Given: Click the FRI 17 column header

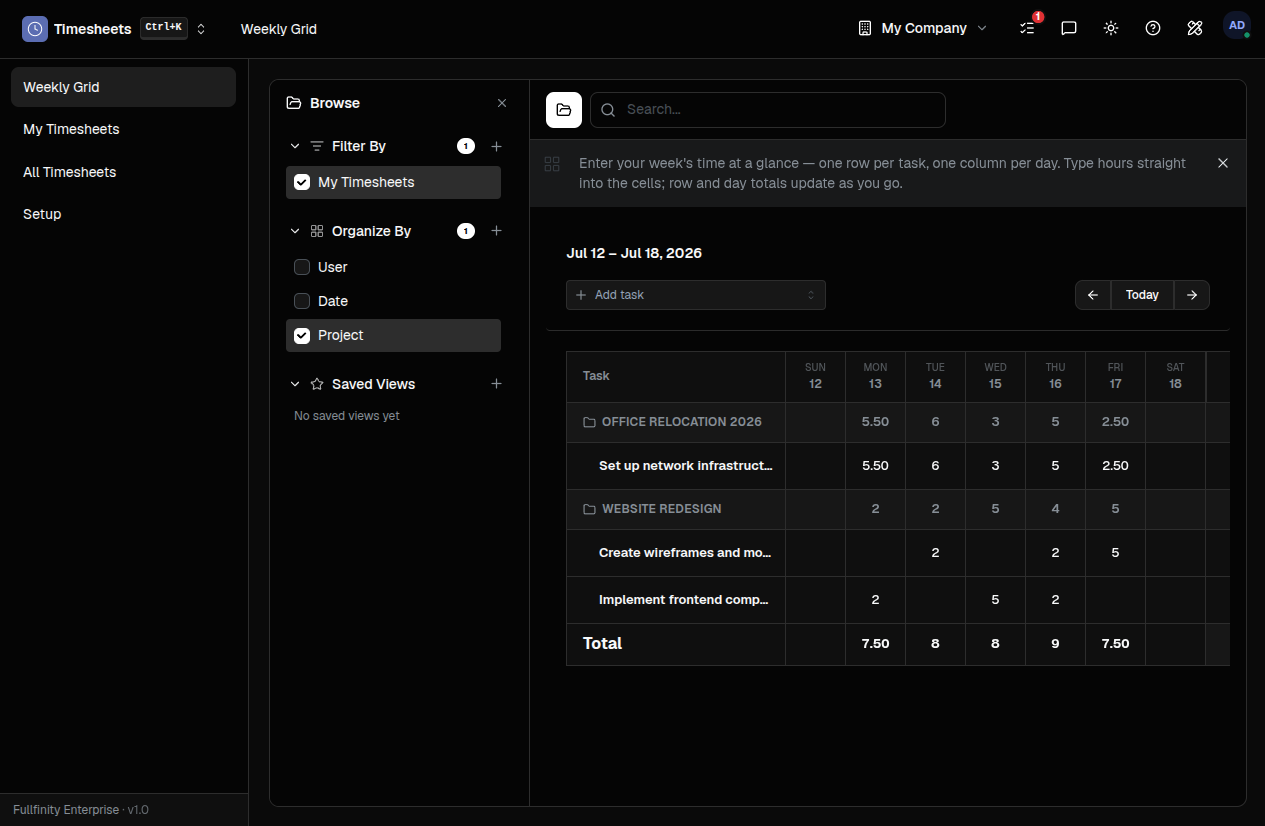Looking at the screenshot, I should coord(1115,376).
